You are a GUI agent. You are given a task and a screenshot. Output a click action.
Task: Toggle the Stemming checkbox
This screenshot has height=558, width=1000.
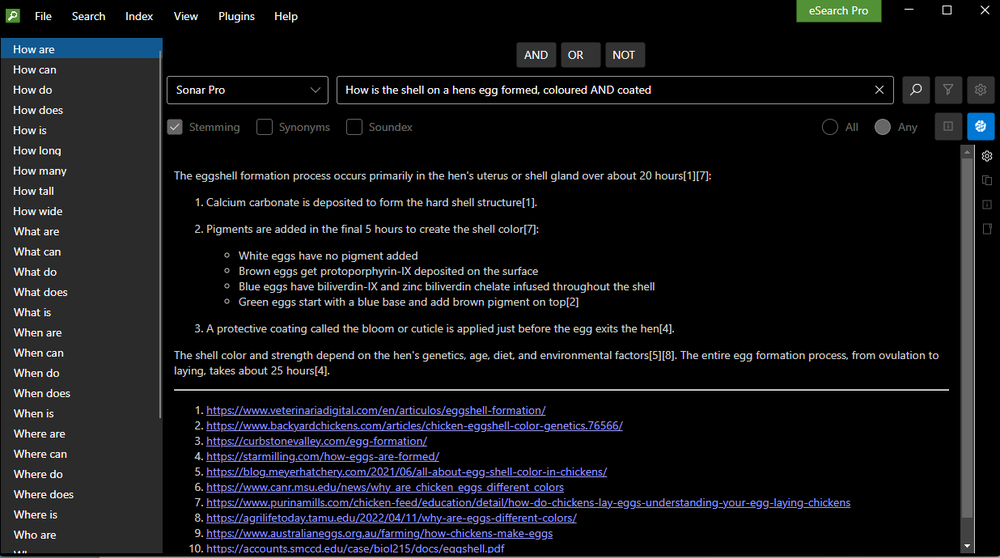pos(175,127)
